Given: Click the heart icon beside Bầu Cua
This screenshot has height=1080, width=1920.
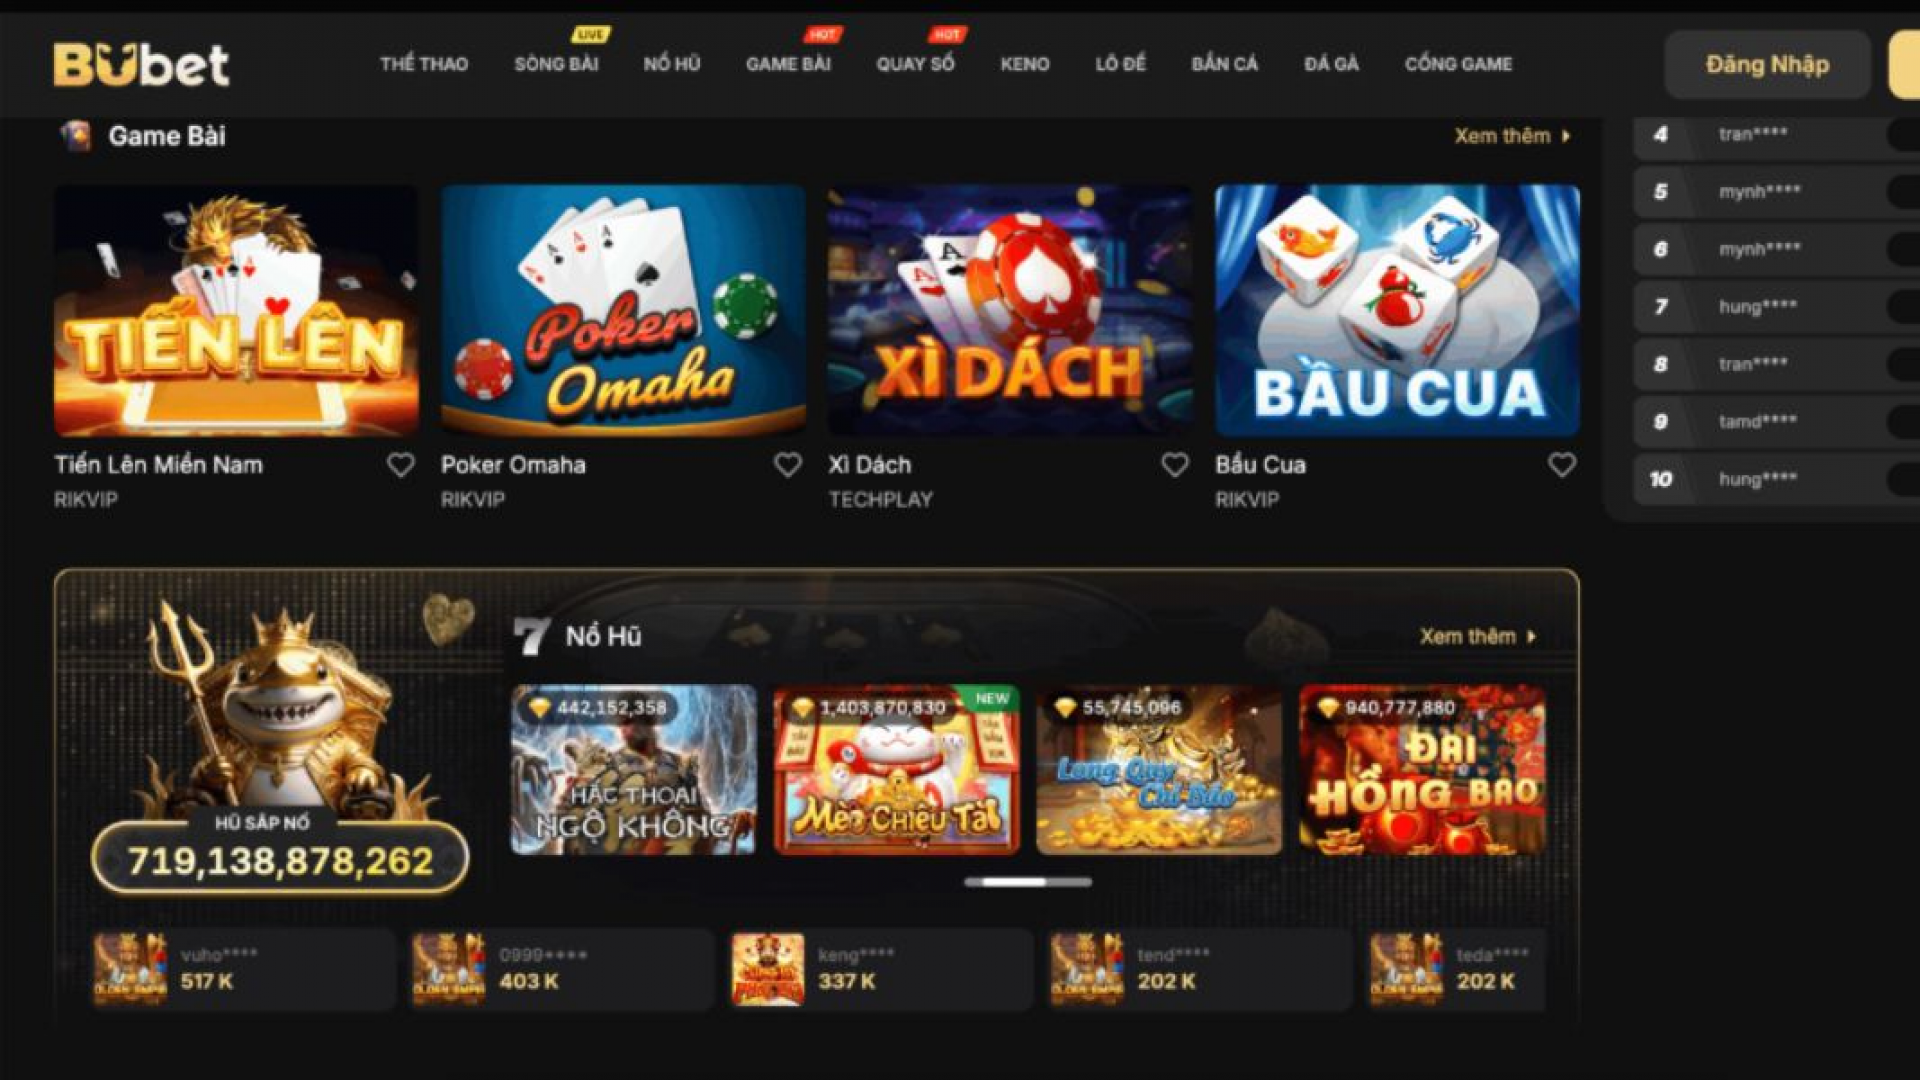Looking at the screenshot, I should point(1562,465).
